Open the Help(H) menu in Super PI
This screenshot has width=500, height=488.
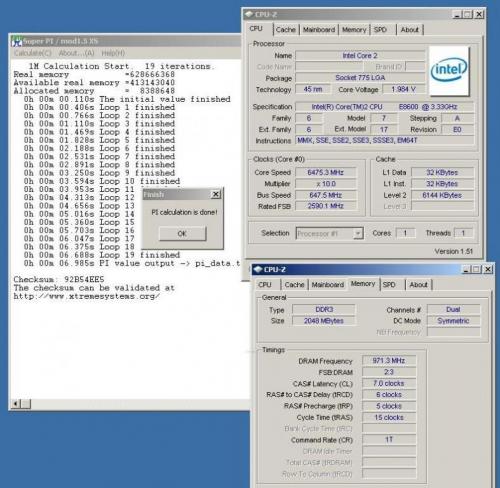point(113,53)
